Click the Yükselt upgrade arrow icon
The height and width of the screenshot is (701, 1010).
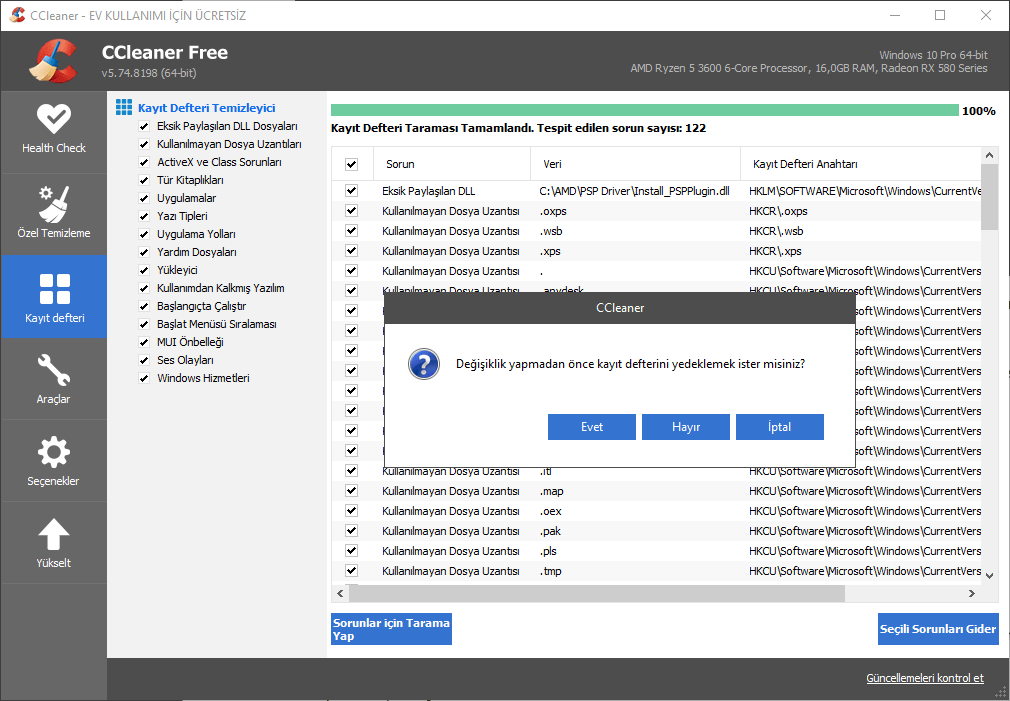[x=54, y=534]
